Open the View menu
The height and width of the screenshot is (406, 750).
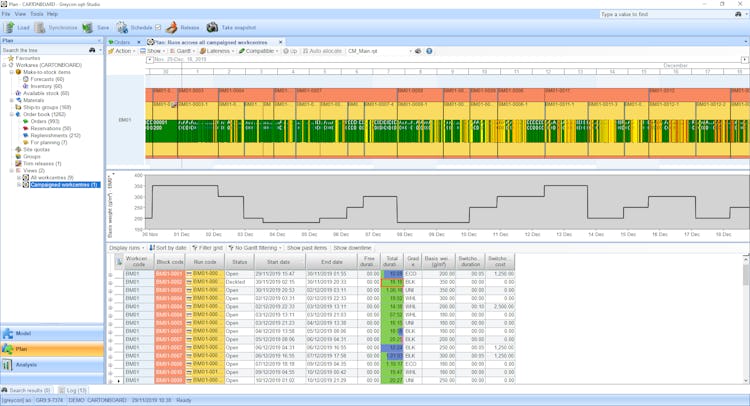coord(20,14)
